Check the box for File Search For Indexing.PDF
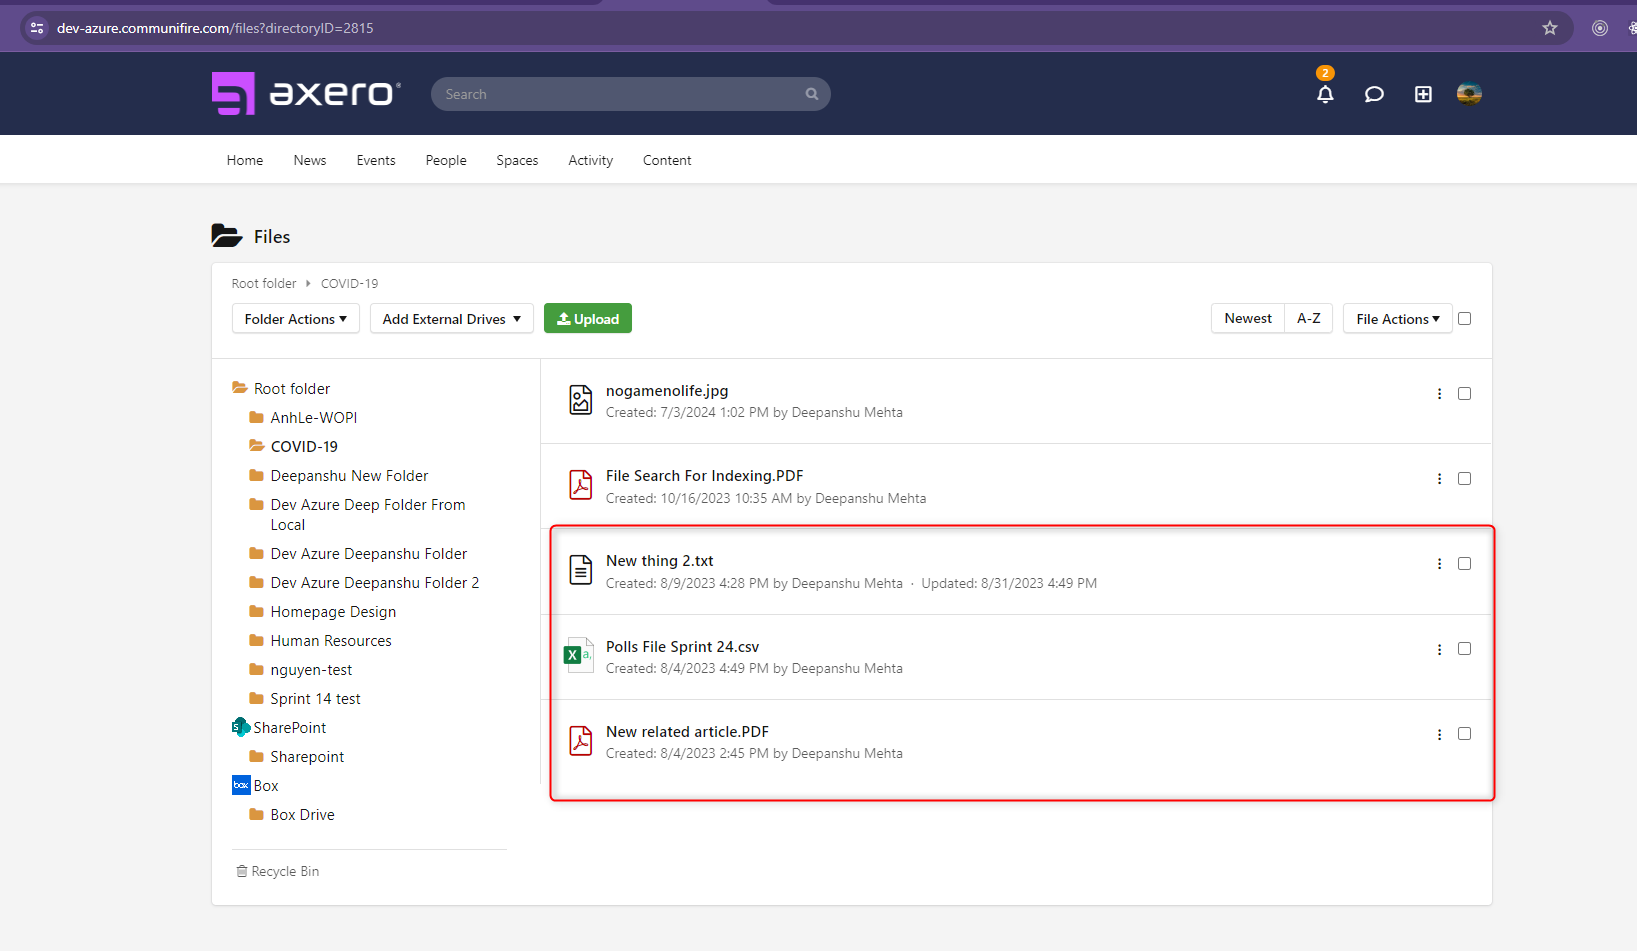The width and height of the screenshot is (1637, 951). (1465, 479)
